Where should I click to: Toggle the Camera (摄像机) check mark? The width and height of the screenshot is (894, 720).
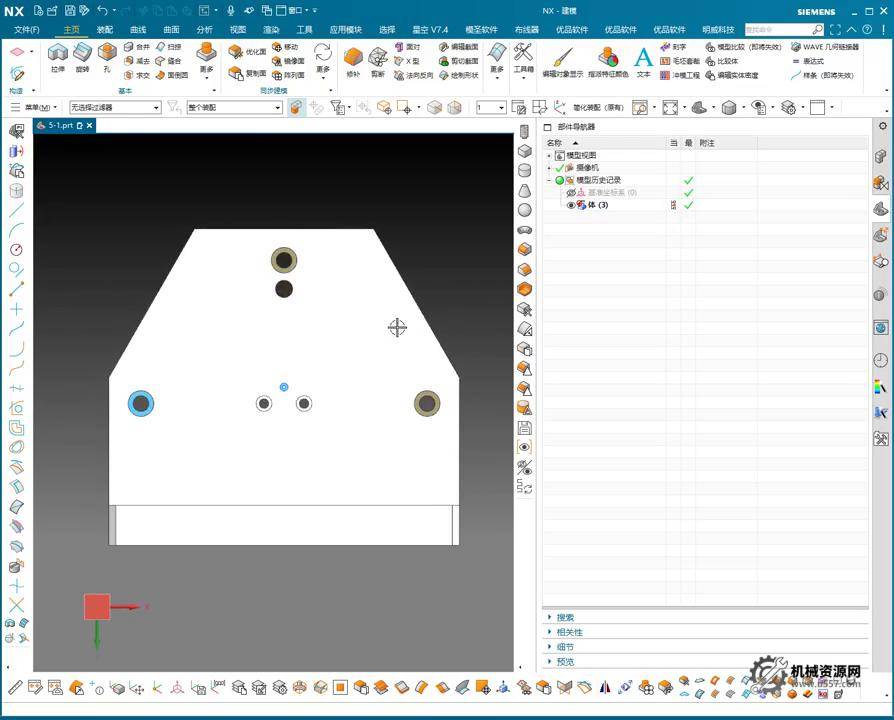(560, 168)
